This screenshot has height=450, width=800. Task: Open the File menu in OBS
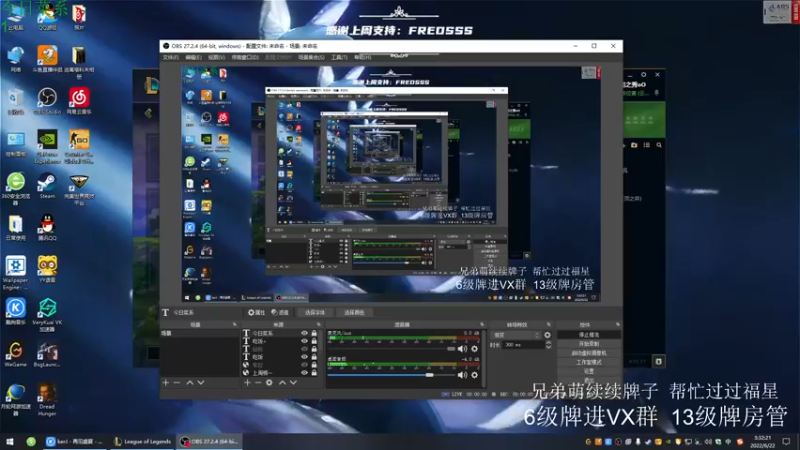pos(170,58)
